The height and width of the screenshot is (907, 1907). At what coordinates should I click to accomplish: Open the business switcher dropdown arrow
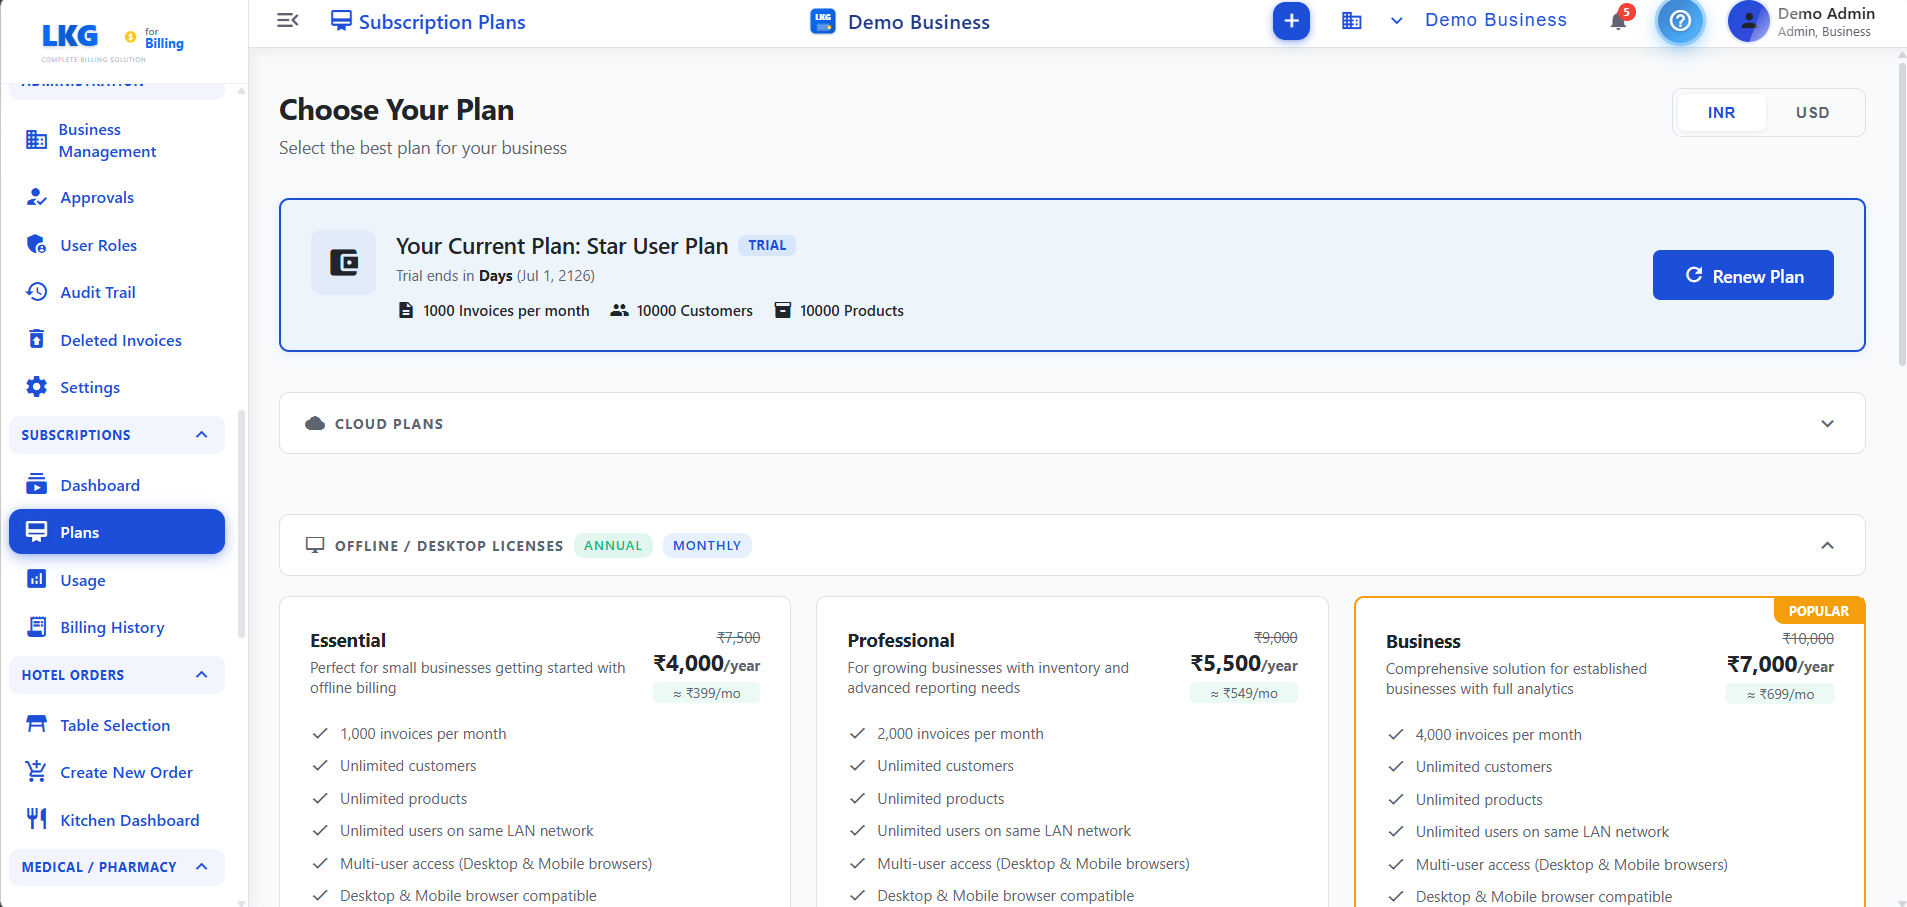1397,21
